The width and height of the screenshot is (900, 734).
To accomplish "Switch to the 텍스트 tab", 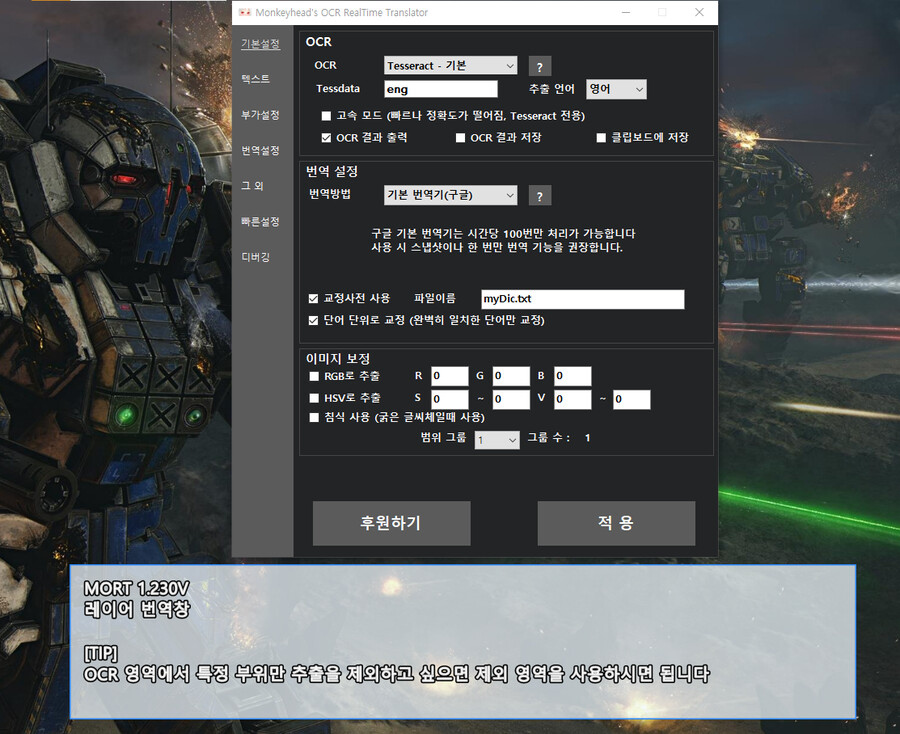I will 255,79.
